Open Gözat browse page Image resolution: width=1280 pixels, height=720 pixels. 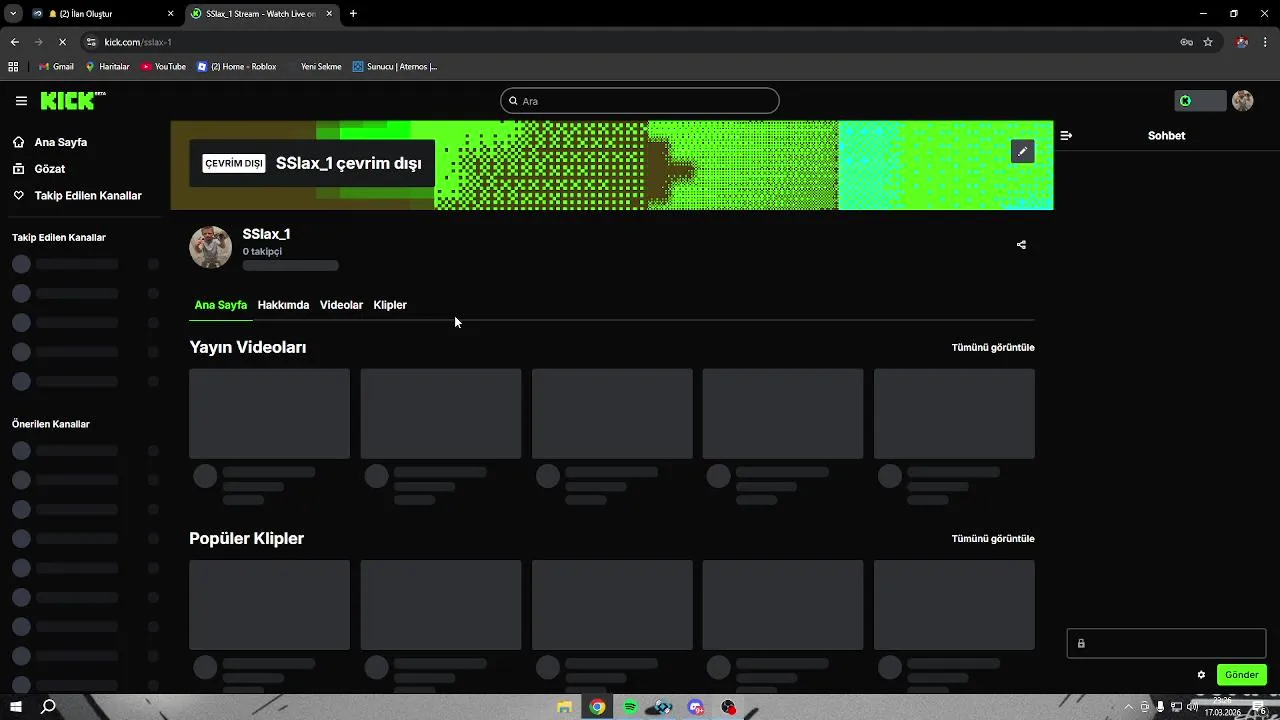click(50, 169)
